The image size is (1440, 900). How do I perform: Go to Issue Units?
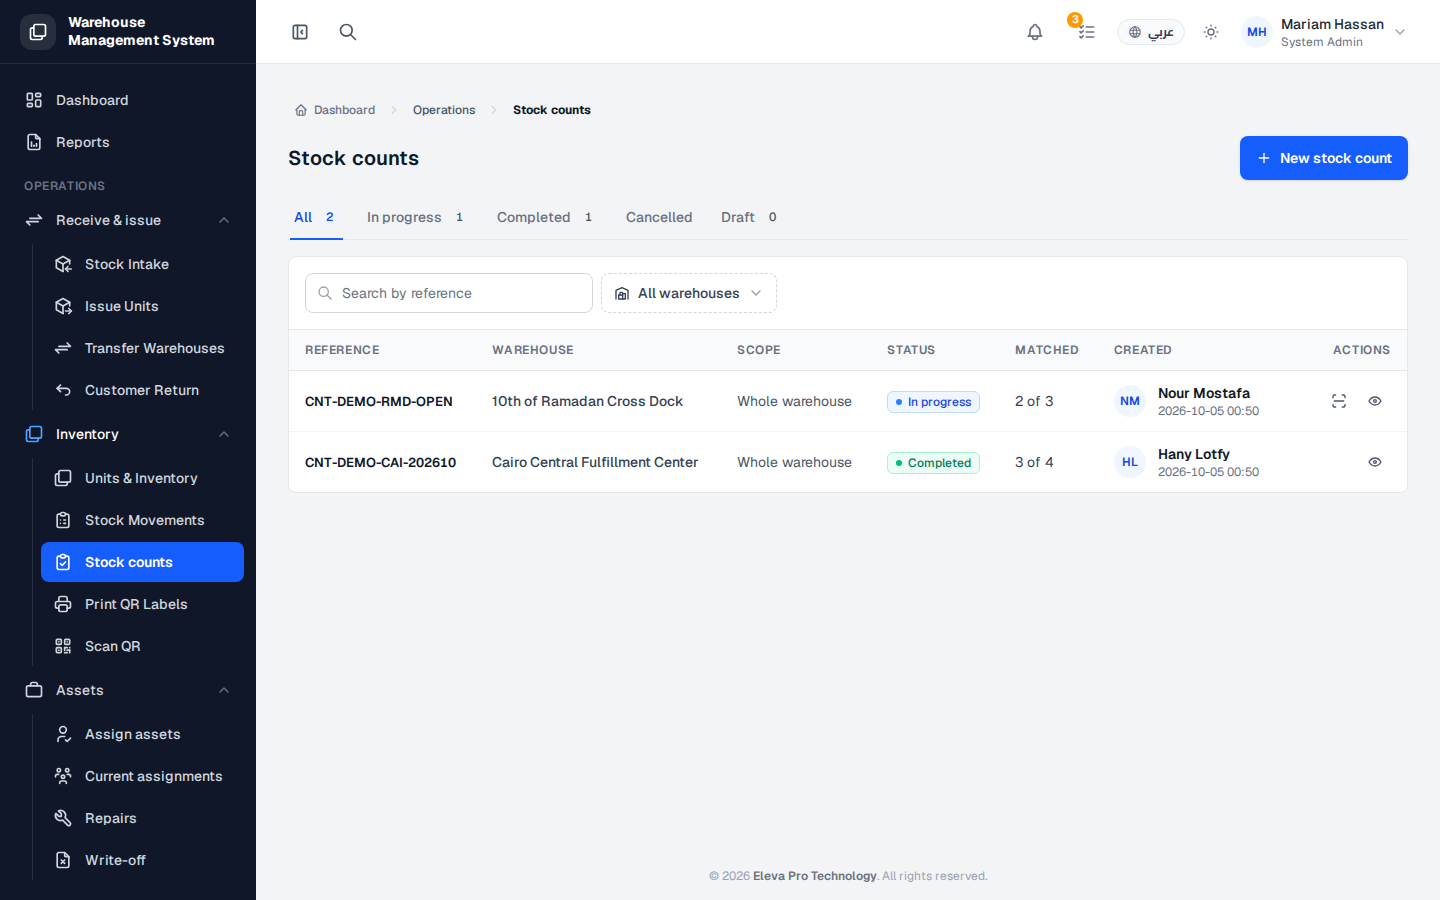click(x=142, y=306)
